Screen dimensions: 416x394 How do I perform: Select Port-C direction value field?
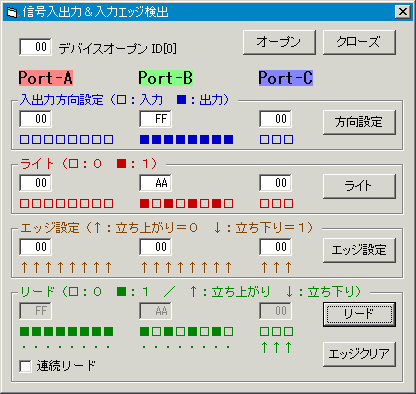coord(275,119)
